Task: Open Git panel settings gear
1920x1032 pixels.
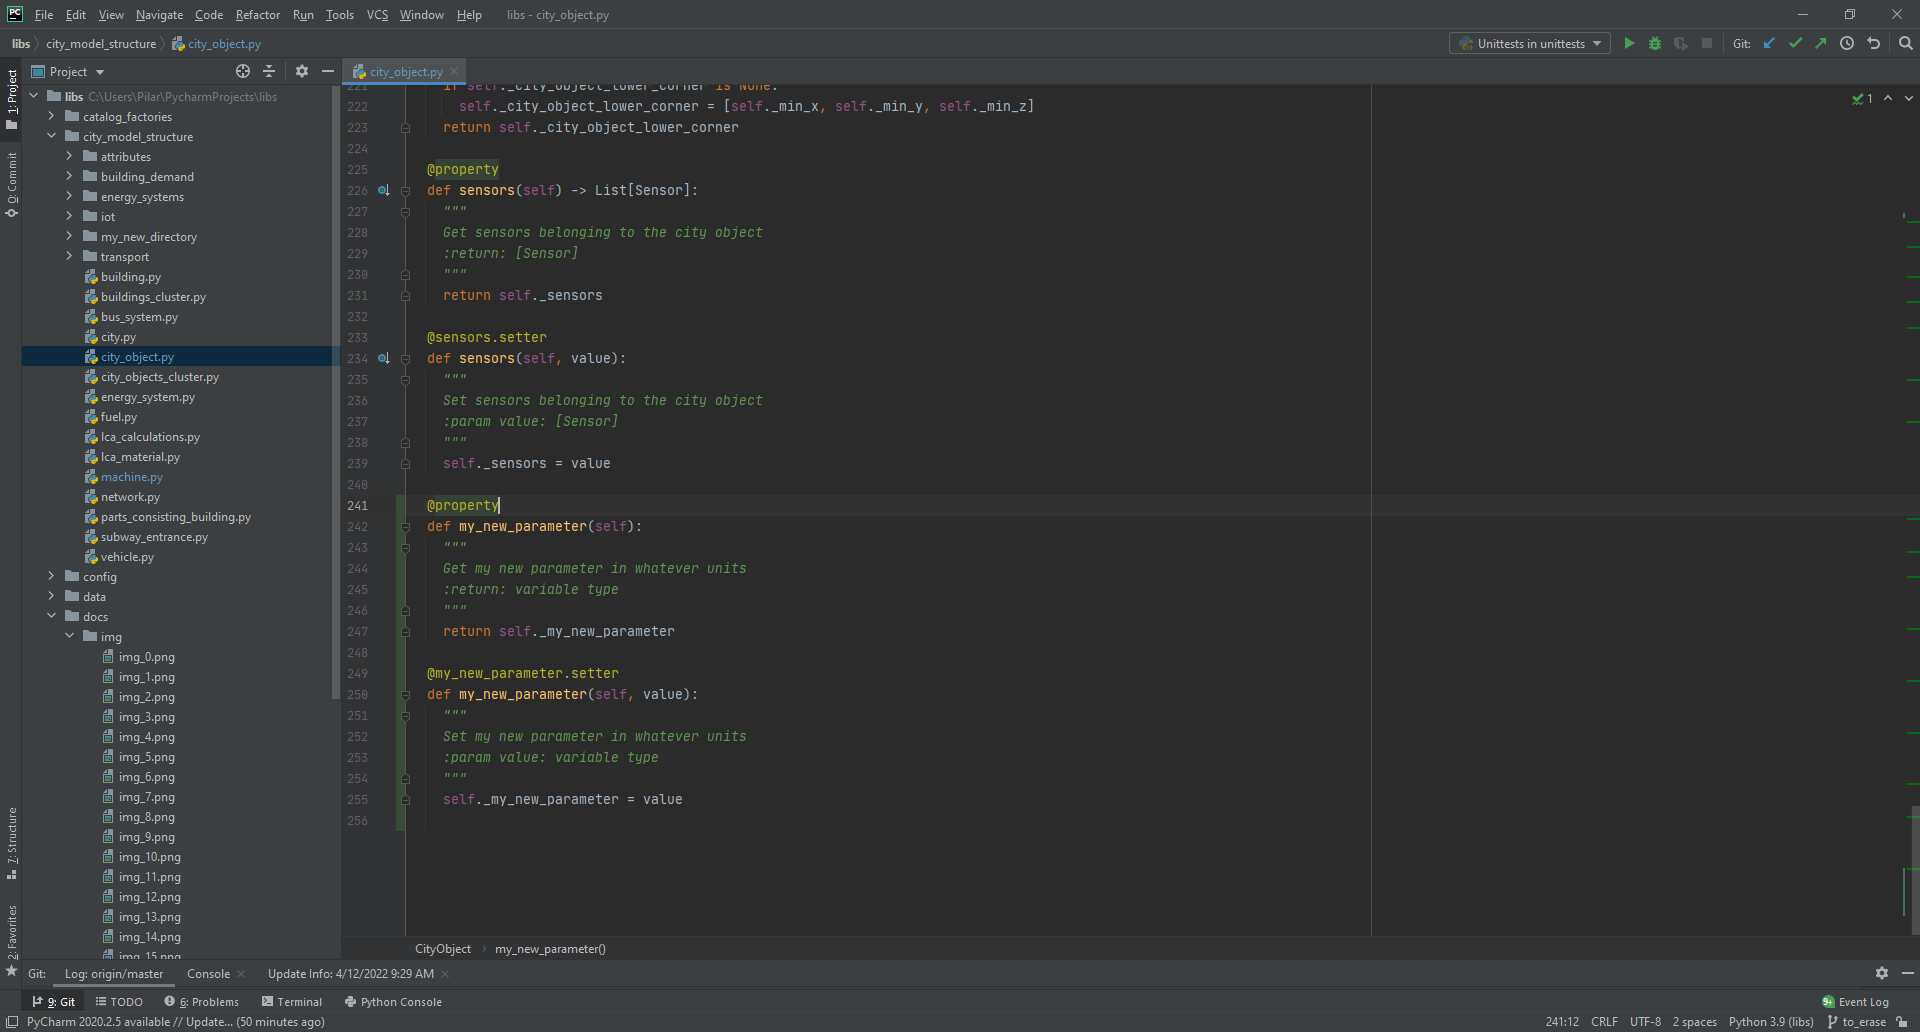Action: (x=1881, y=973)
